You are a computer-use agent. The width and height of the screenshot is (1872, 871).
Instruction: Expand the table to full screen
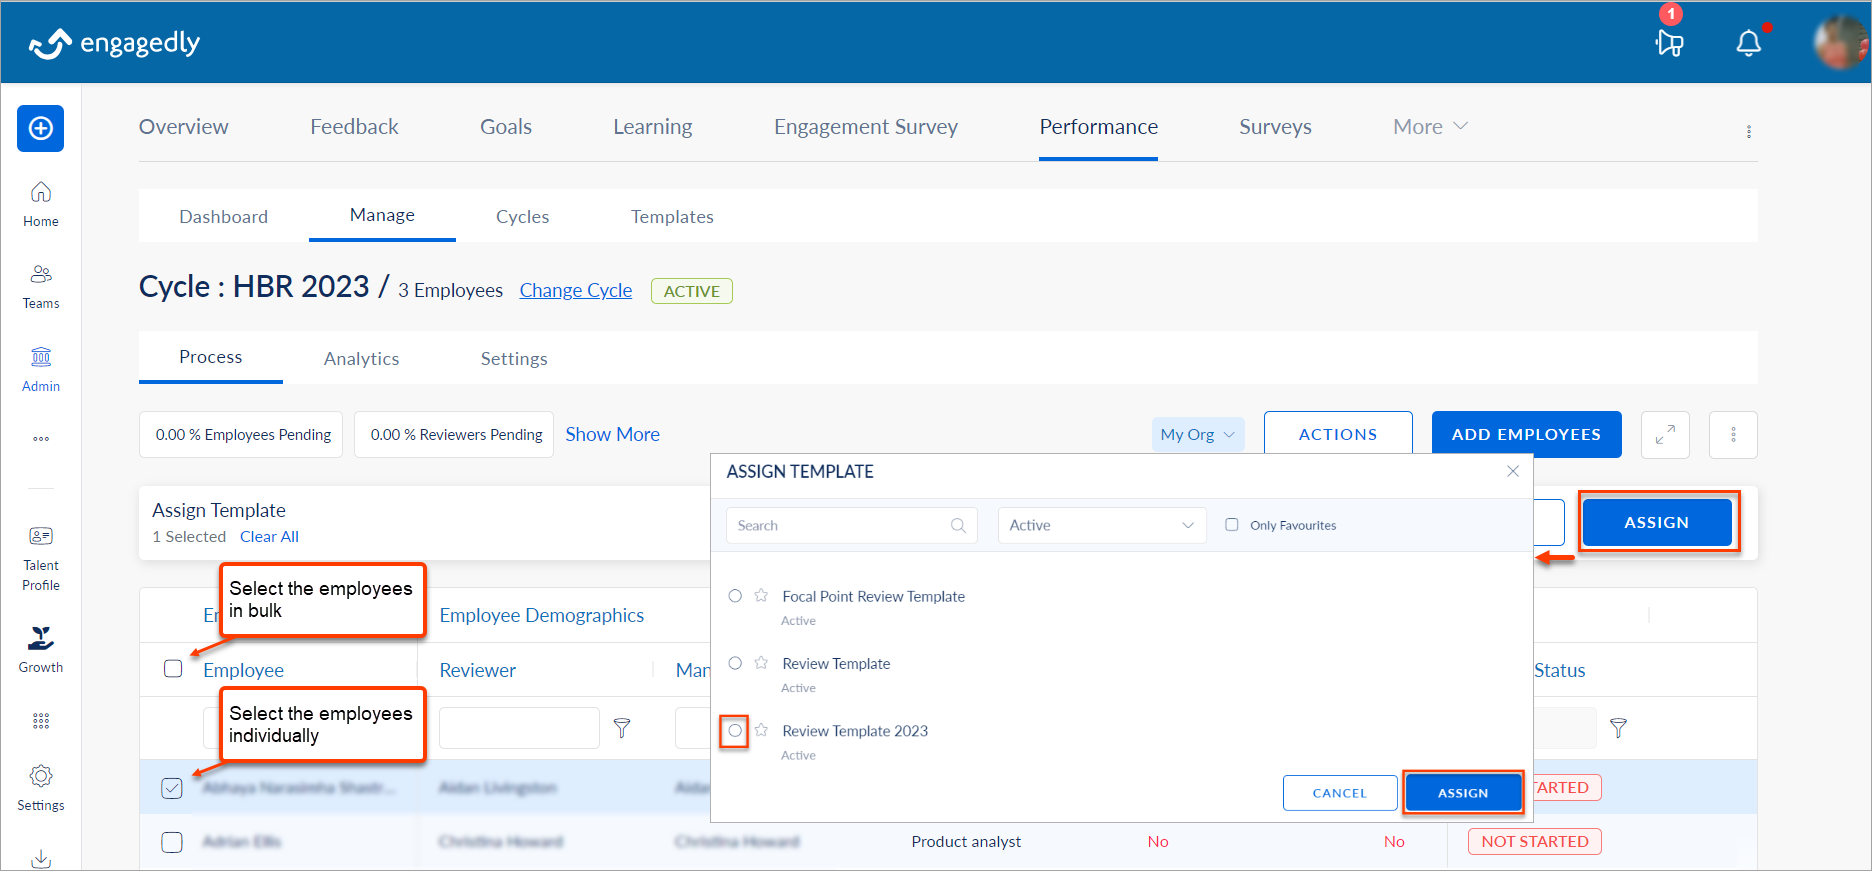(x=1665, y=435)
